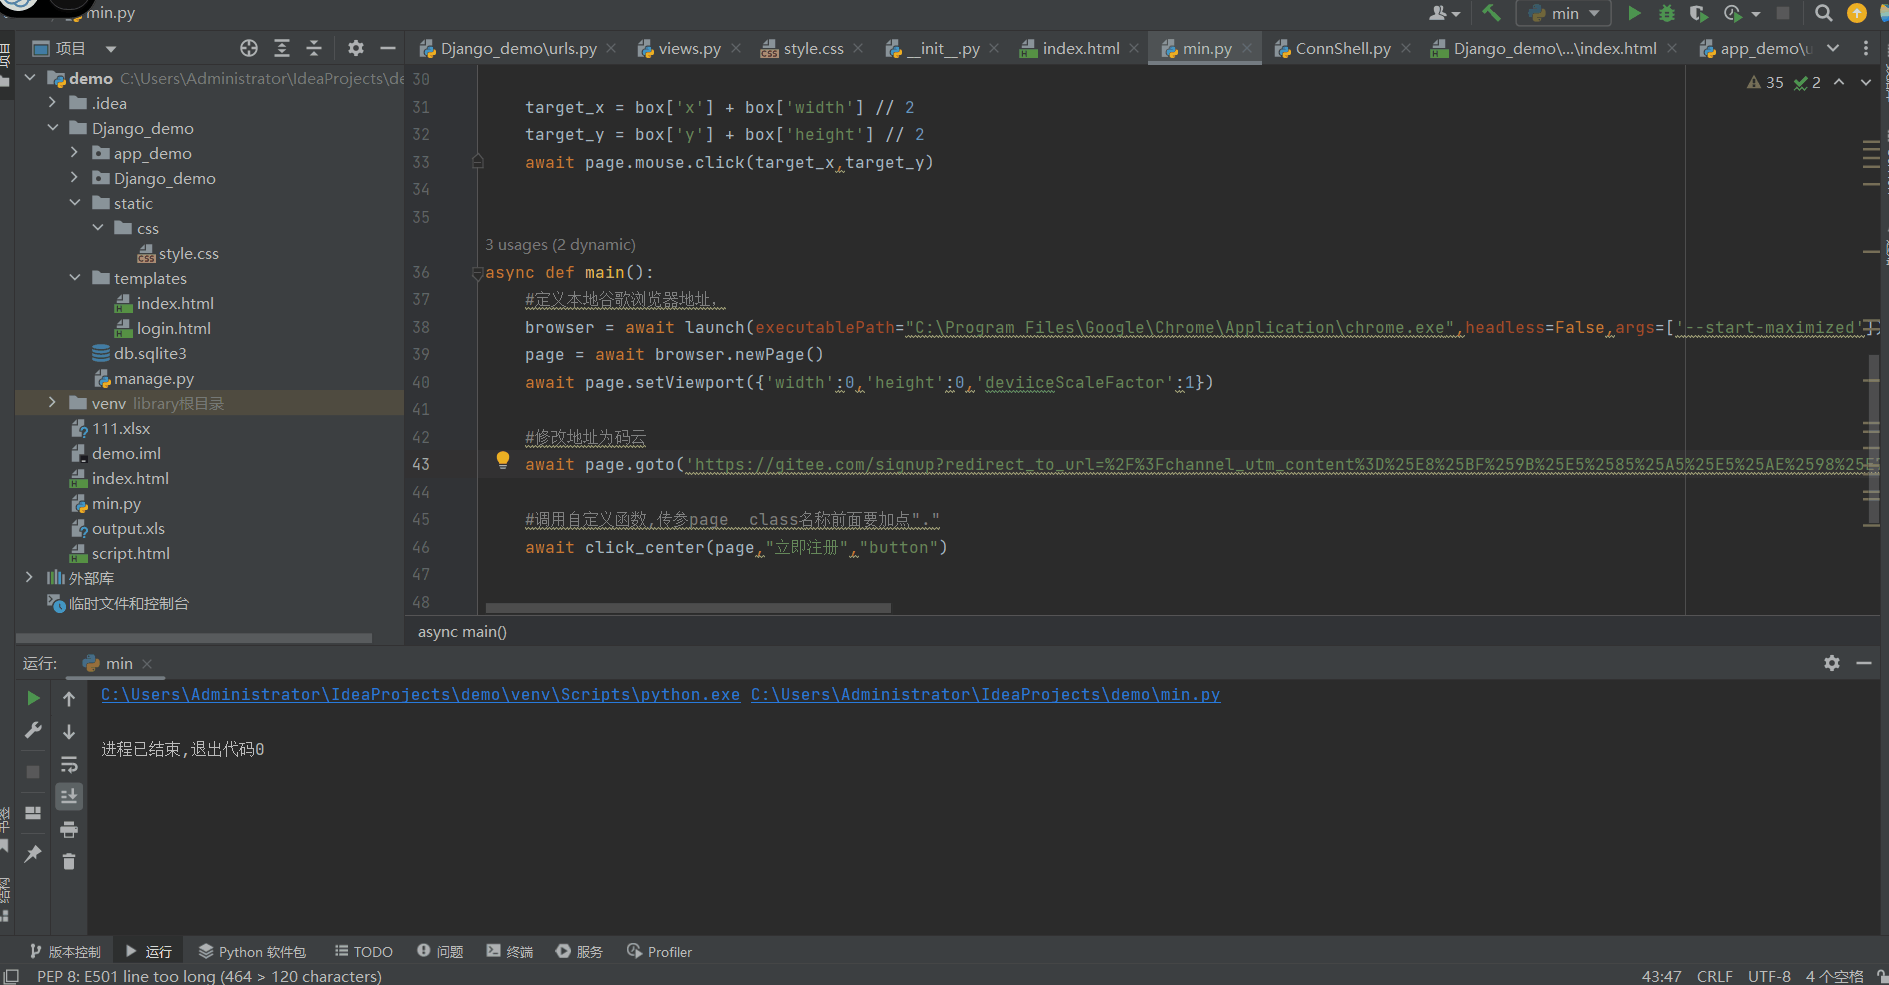Collapse the Django_demo folder
The image size is (1889, 985).
click(x=54, y=128)
